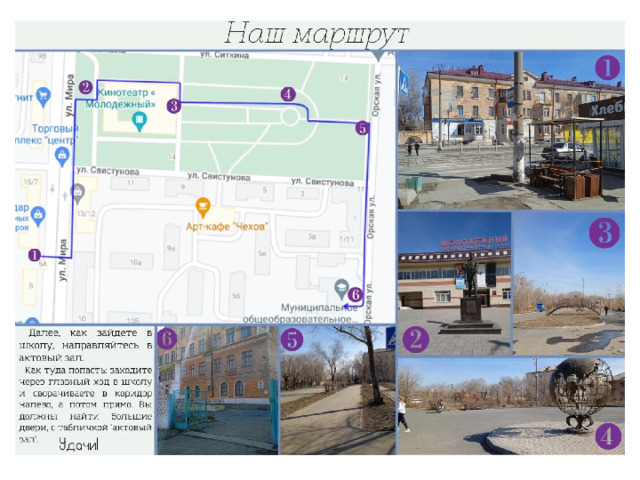Click the Арт-кафе "Чехов" map label
The image size is (640, 480).
coord(227,227)
